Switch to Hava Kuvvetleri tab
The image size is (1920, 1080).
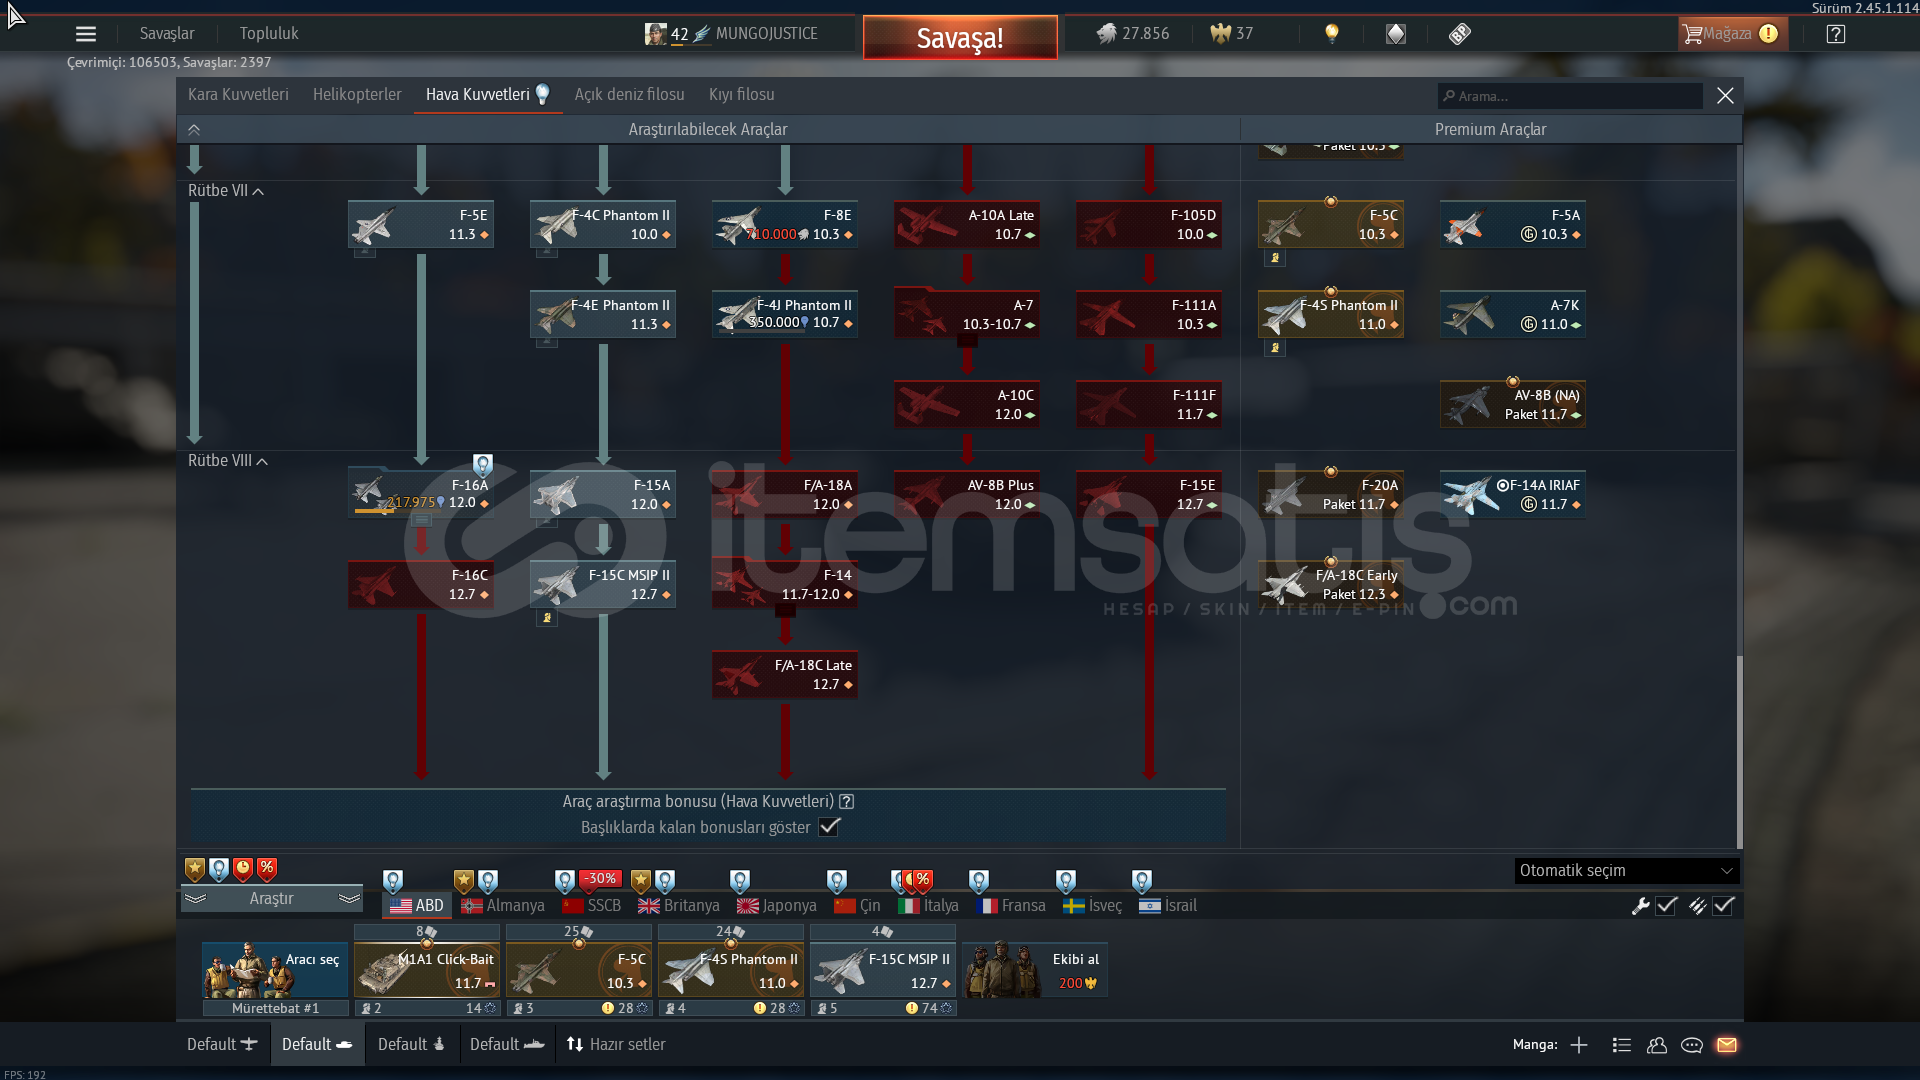click(x=488, y=95)
